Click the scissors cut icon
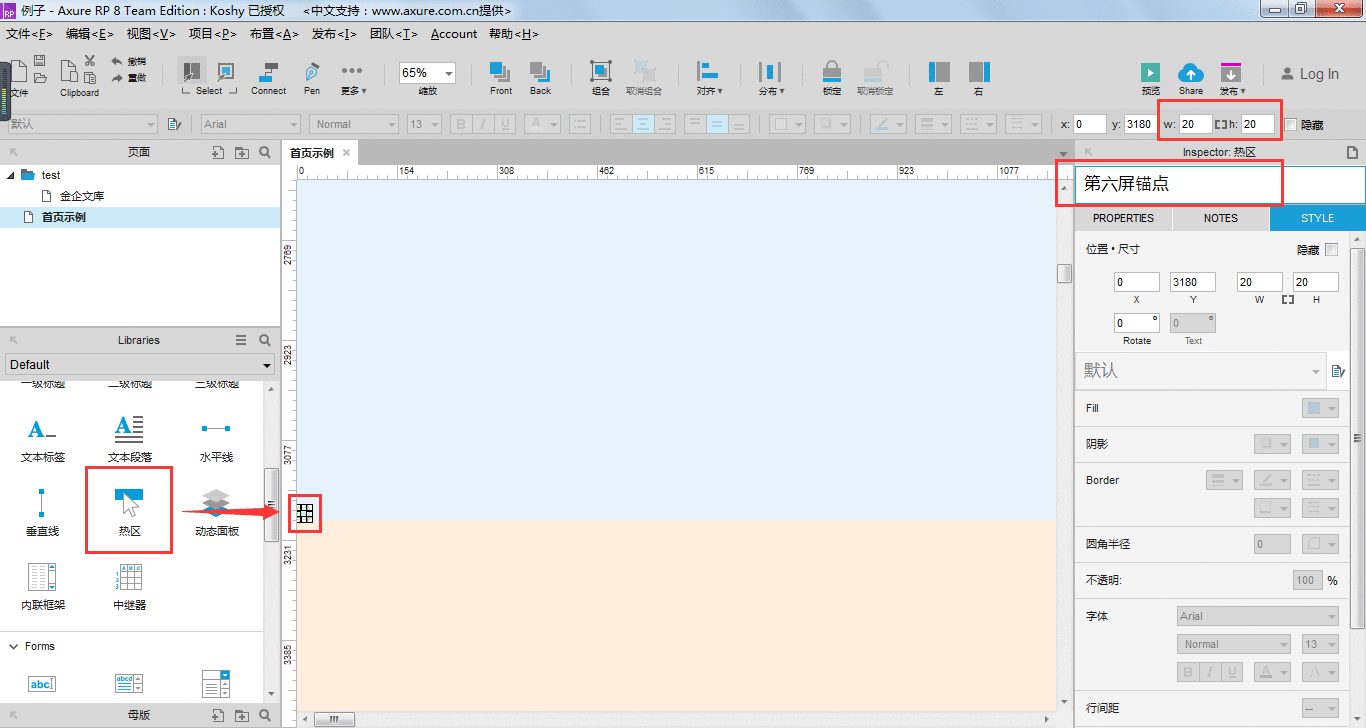1366x728 pixels. point(90,61)
